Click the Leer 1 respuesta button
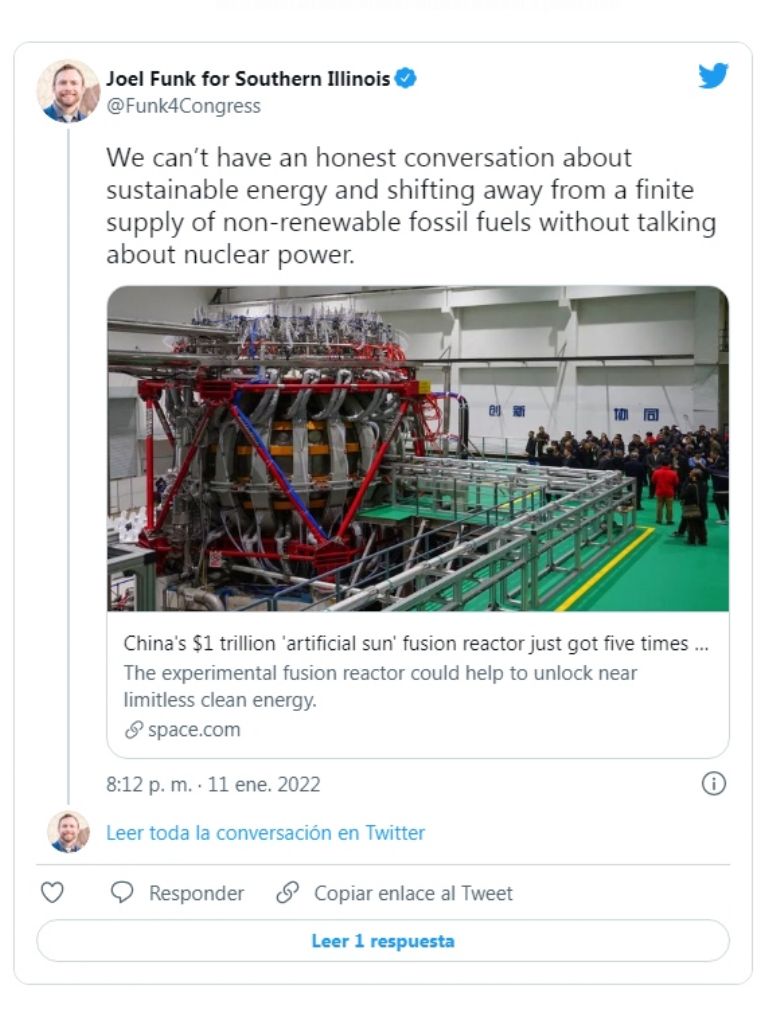768x1012 pixels. pyautogui.click(x=383, y=941)
